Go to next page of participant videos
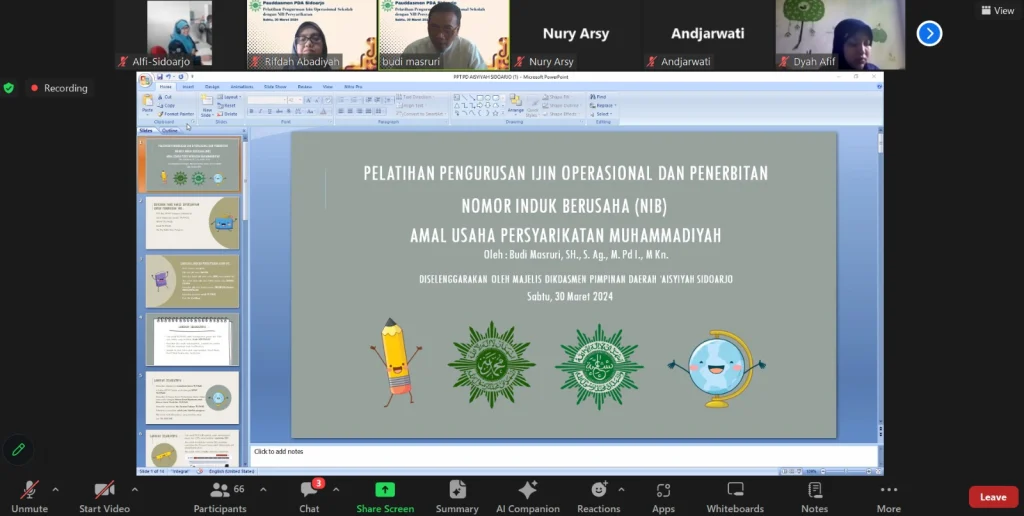Viewport: 1024px width, 516px height. coord(929,33)
